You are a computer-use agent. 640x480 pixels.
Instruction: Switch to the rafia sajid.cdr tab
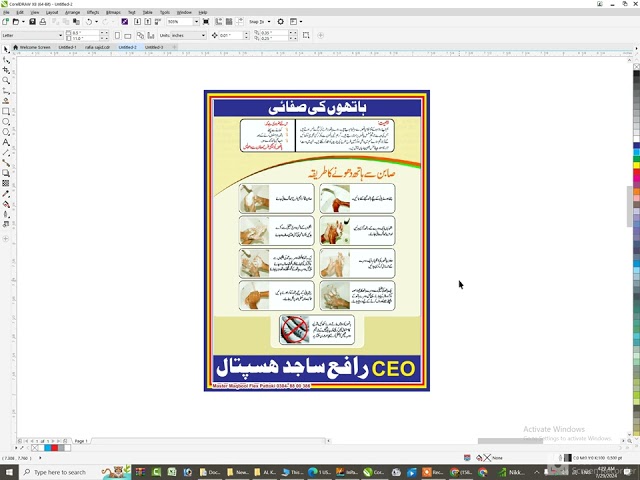[x=97, y=47]
